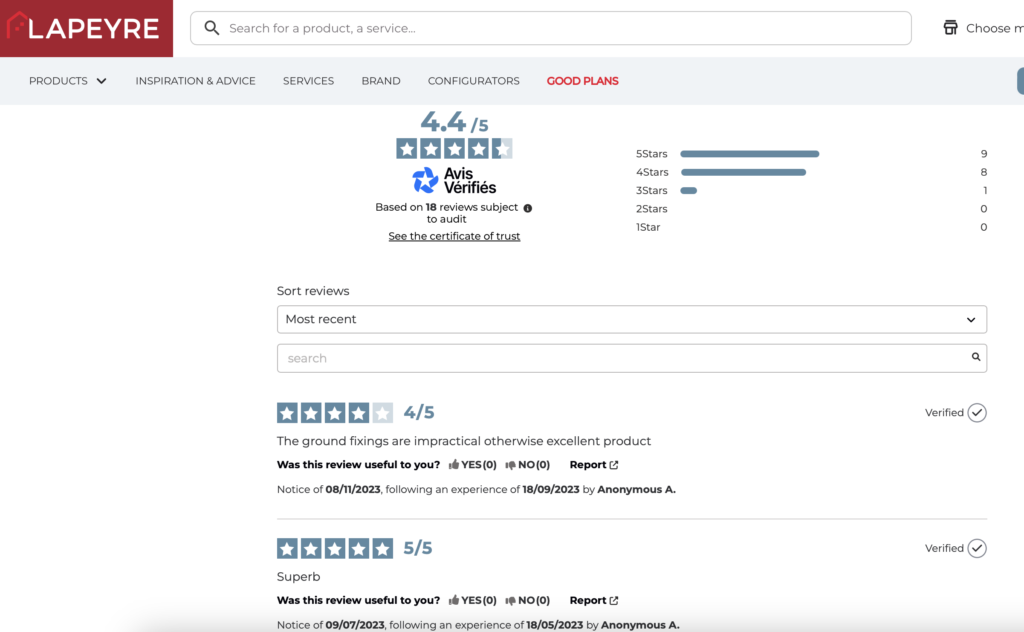Click the Sort reviews label

point(313,291)
